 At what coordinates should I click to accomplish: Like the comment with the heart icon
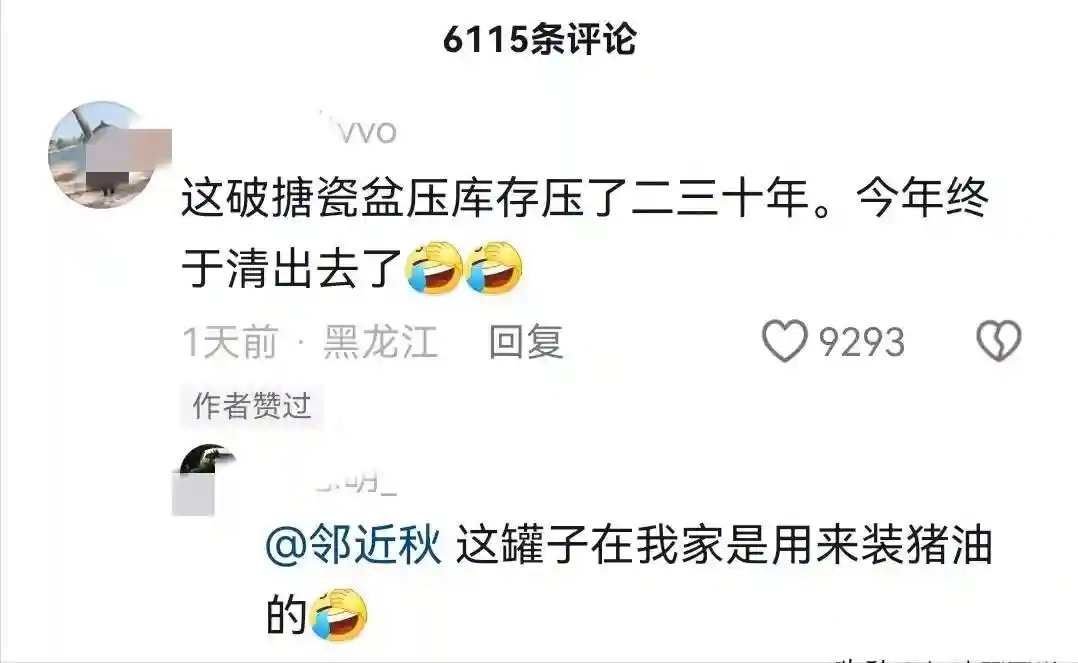click(x=784, y=341)
